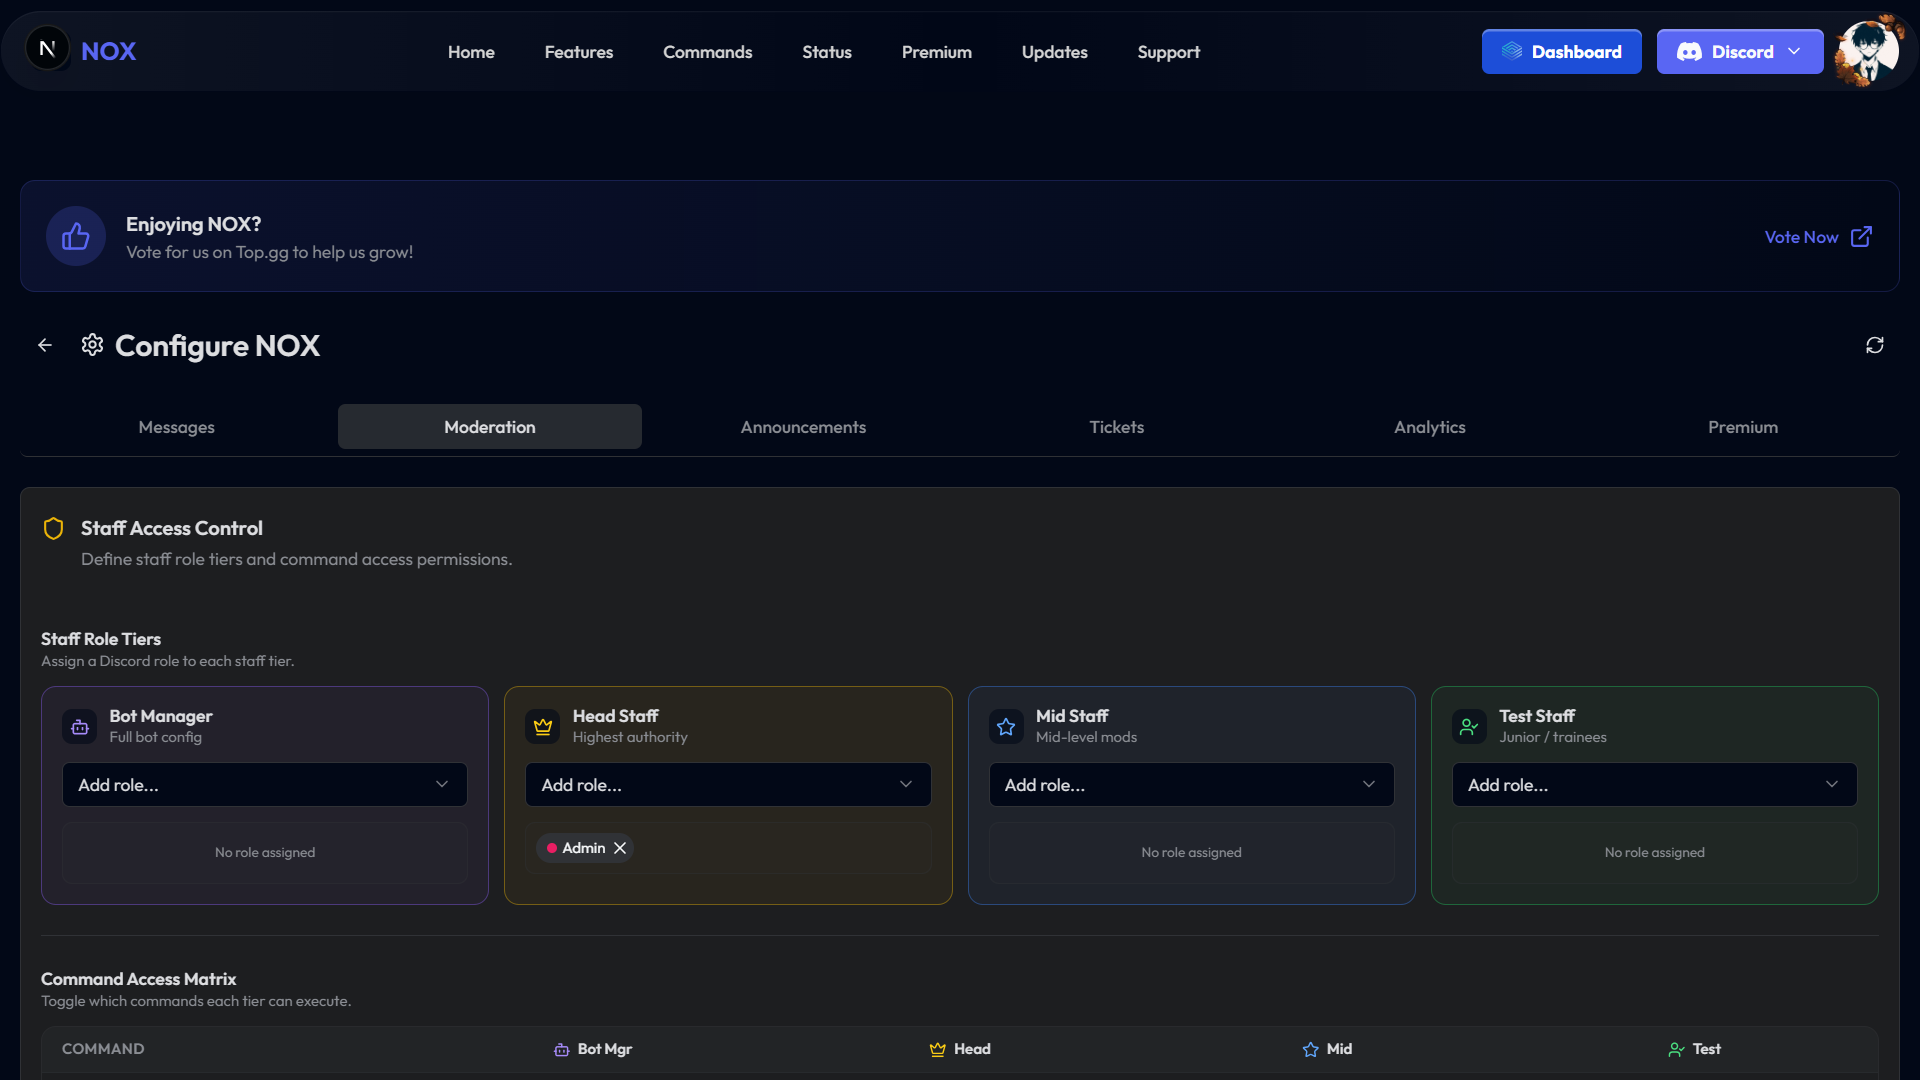Click the Discord logo icon in header button
The width and height of the screenshot is (1920, 1080).
pos(1689,52)
